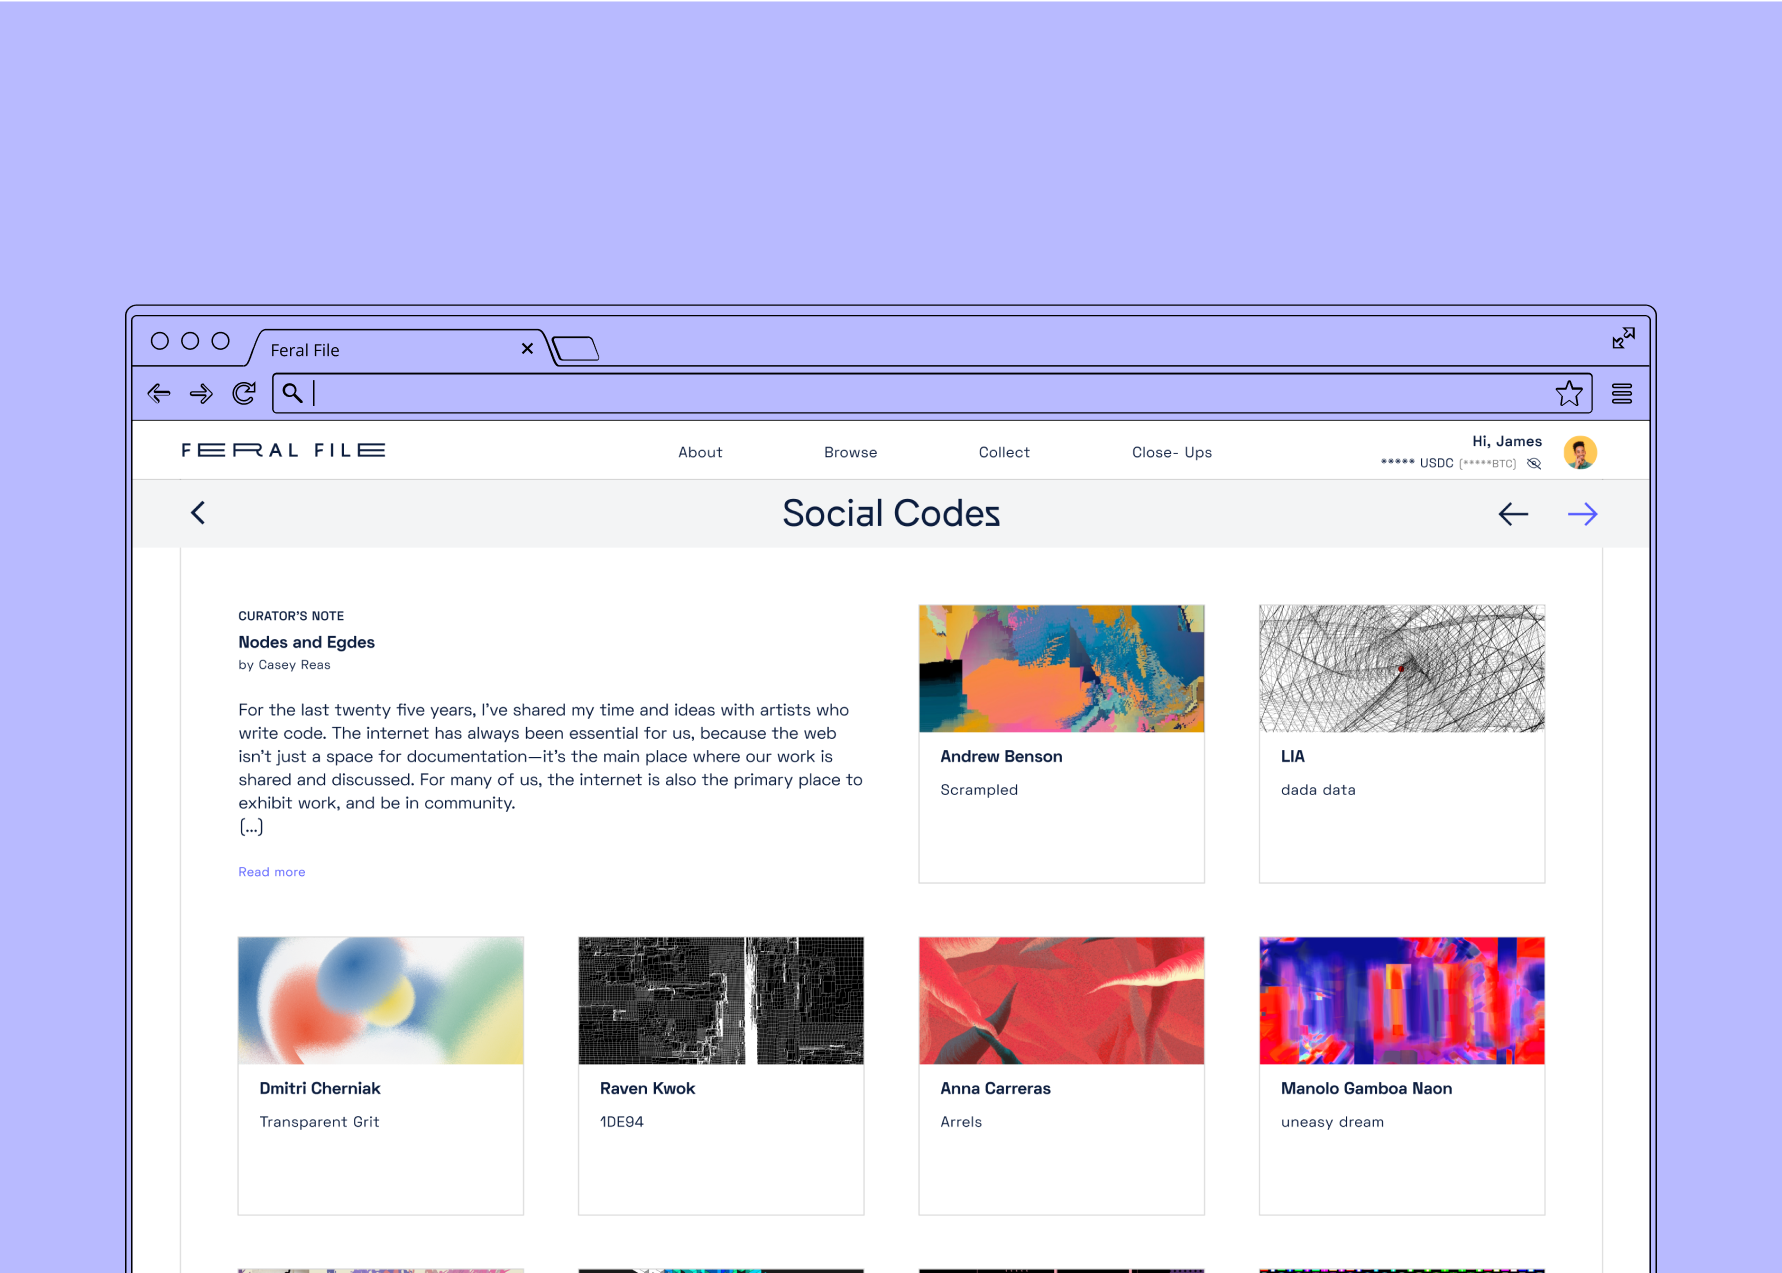The height and width of the screenshot is (1273, 1782).
Task: Click the Feral File logo
Action: tap(283, 451)
